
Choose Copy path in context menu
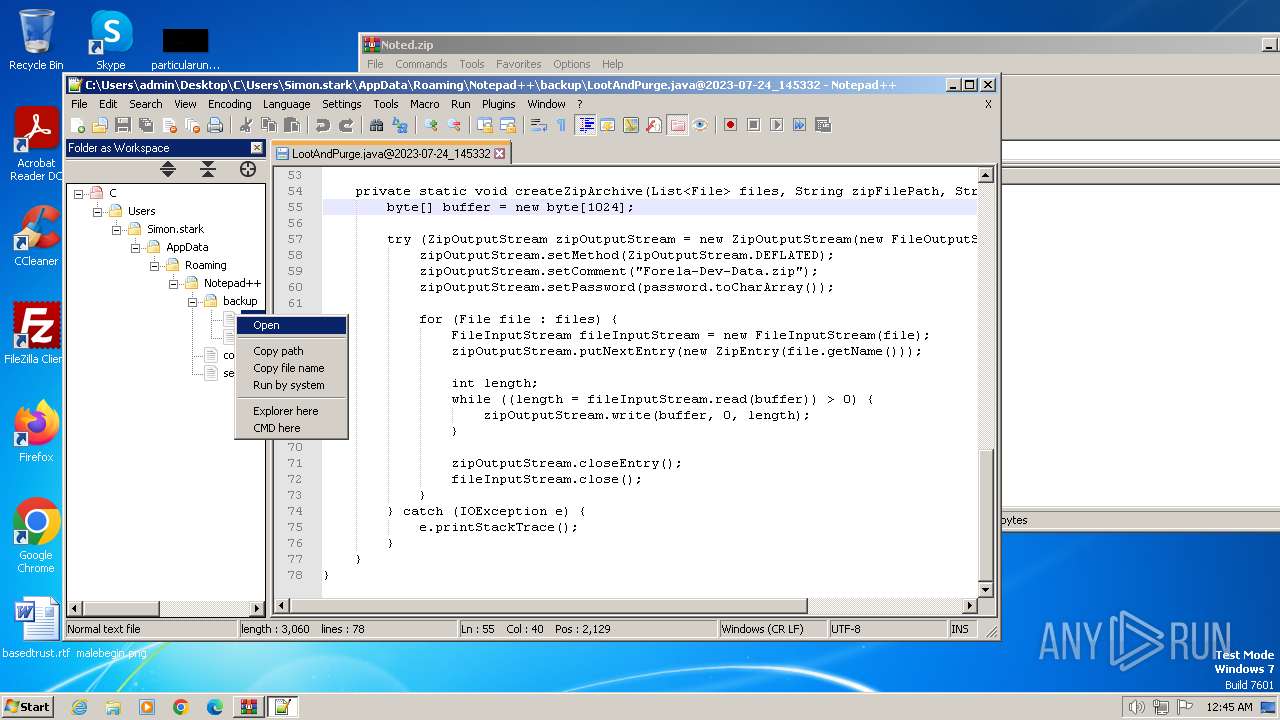tap(292, 351)
